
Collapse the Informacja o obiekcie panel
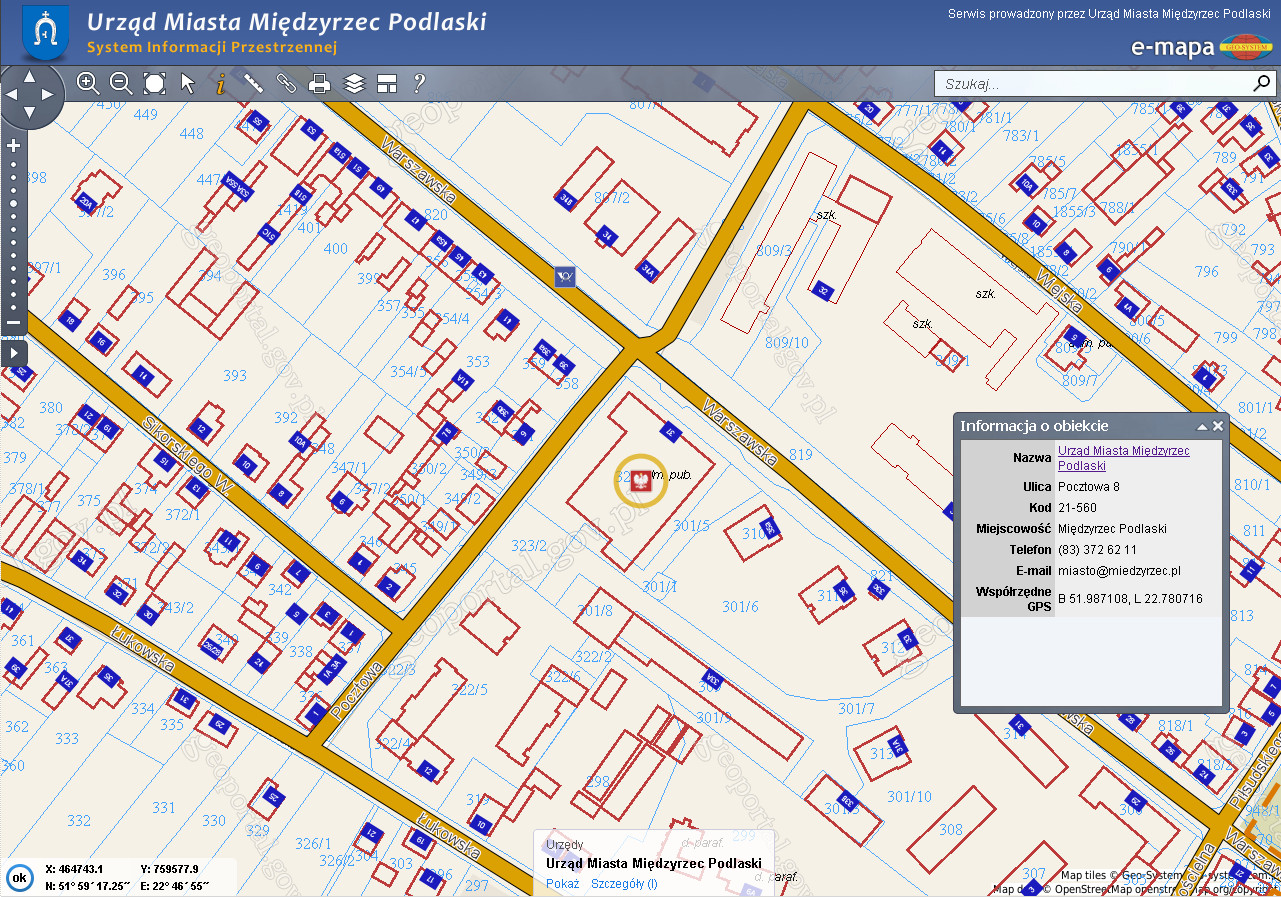tap(1202, 426)
